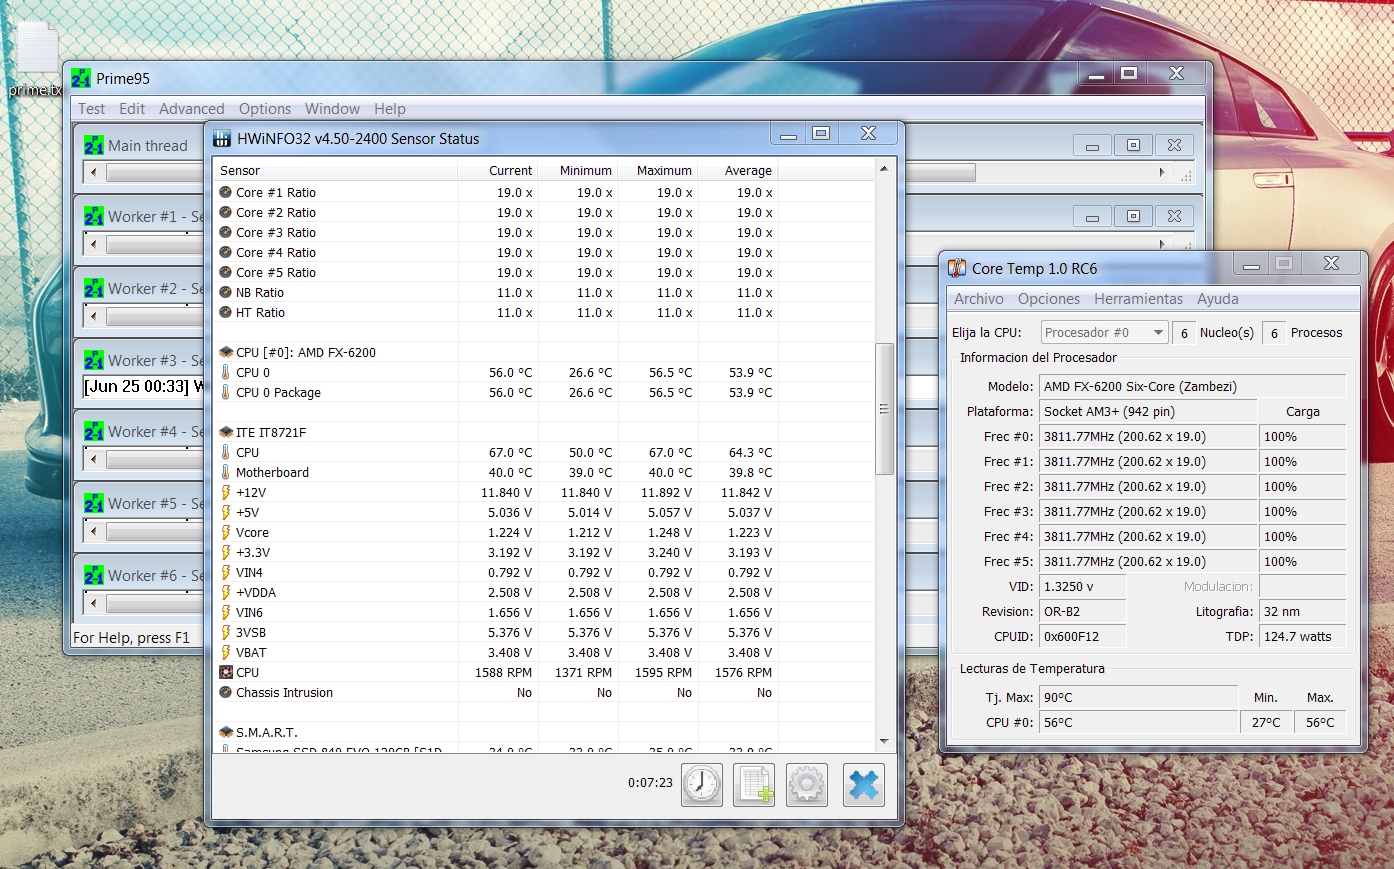The image size is (1394, 869).
Task: Open the Window menu in Prime95
Action: tap(332, 109)
